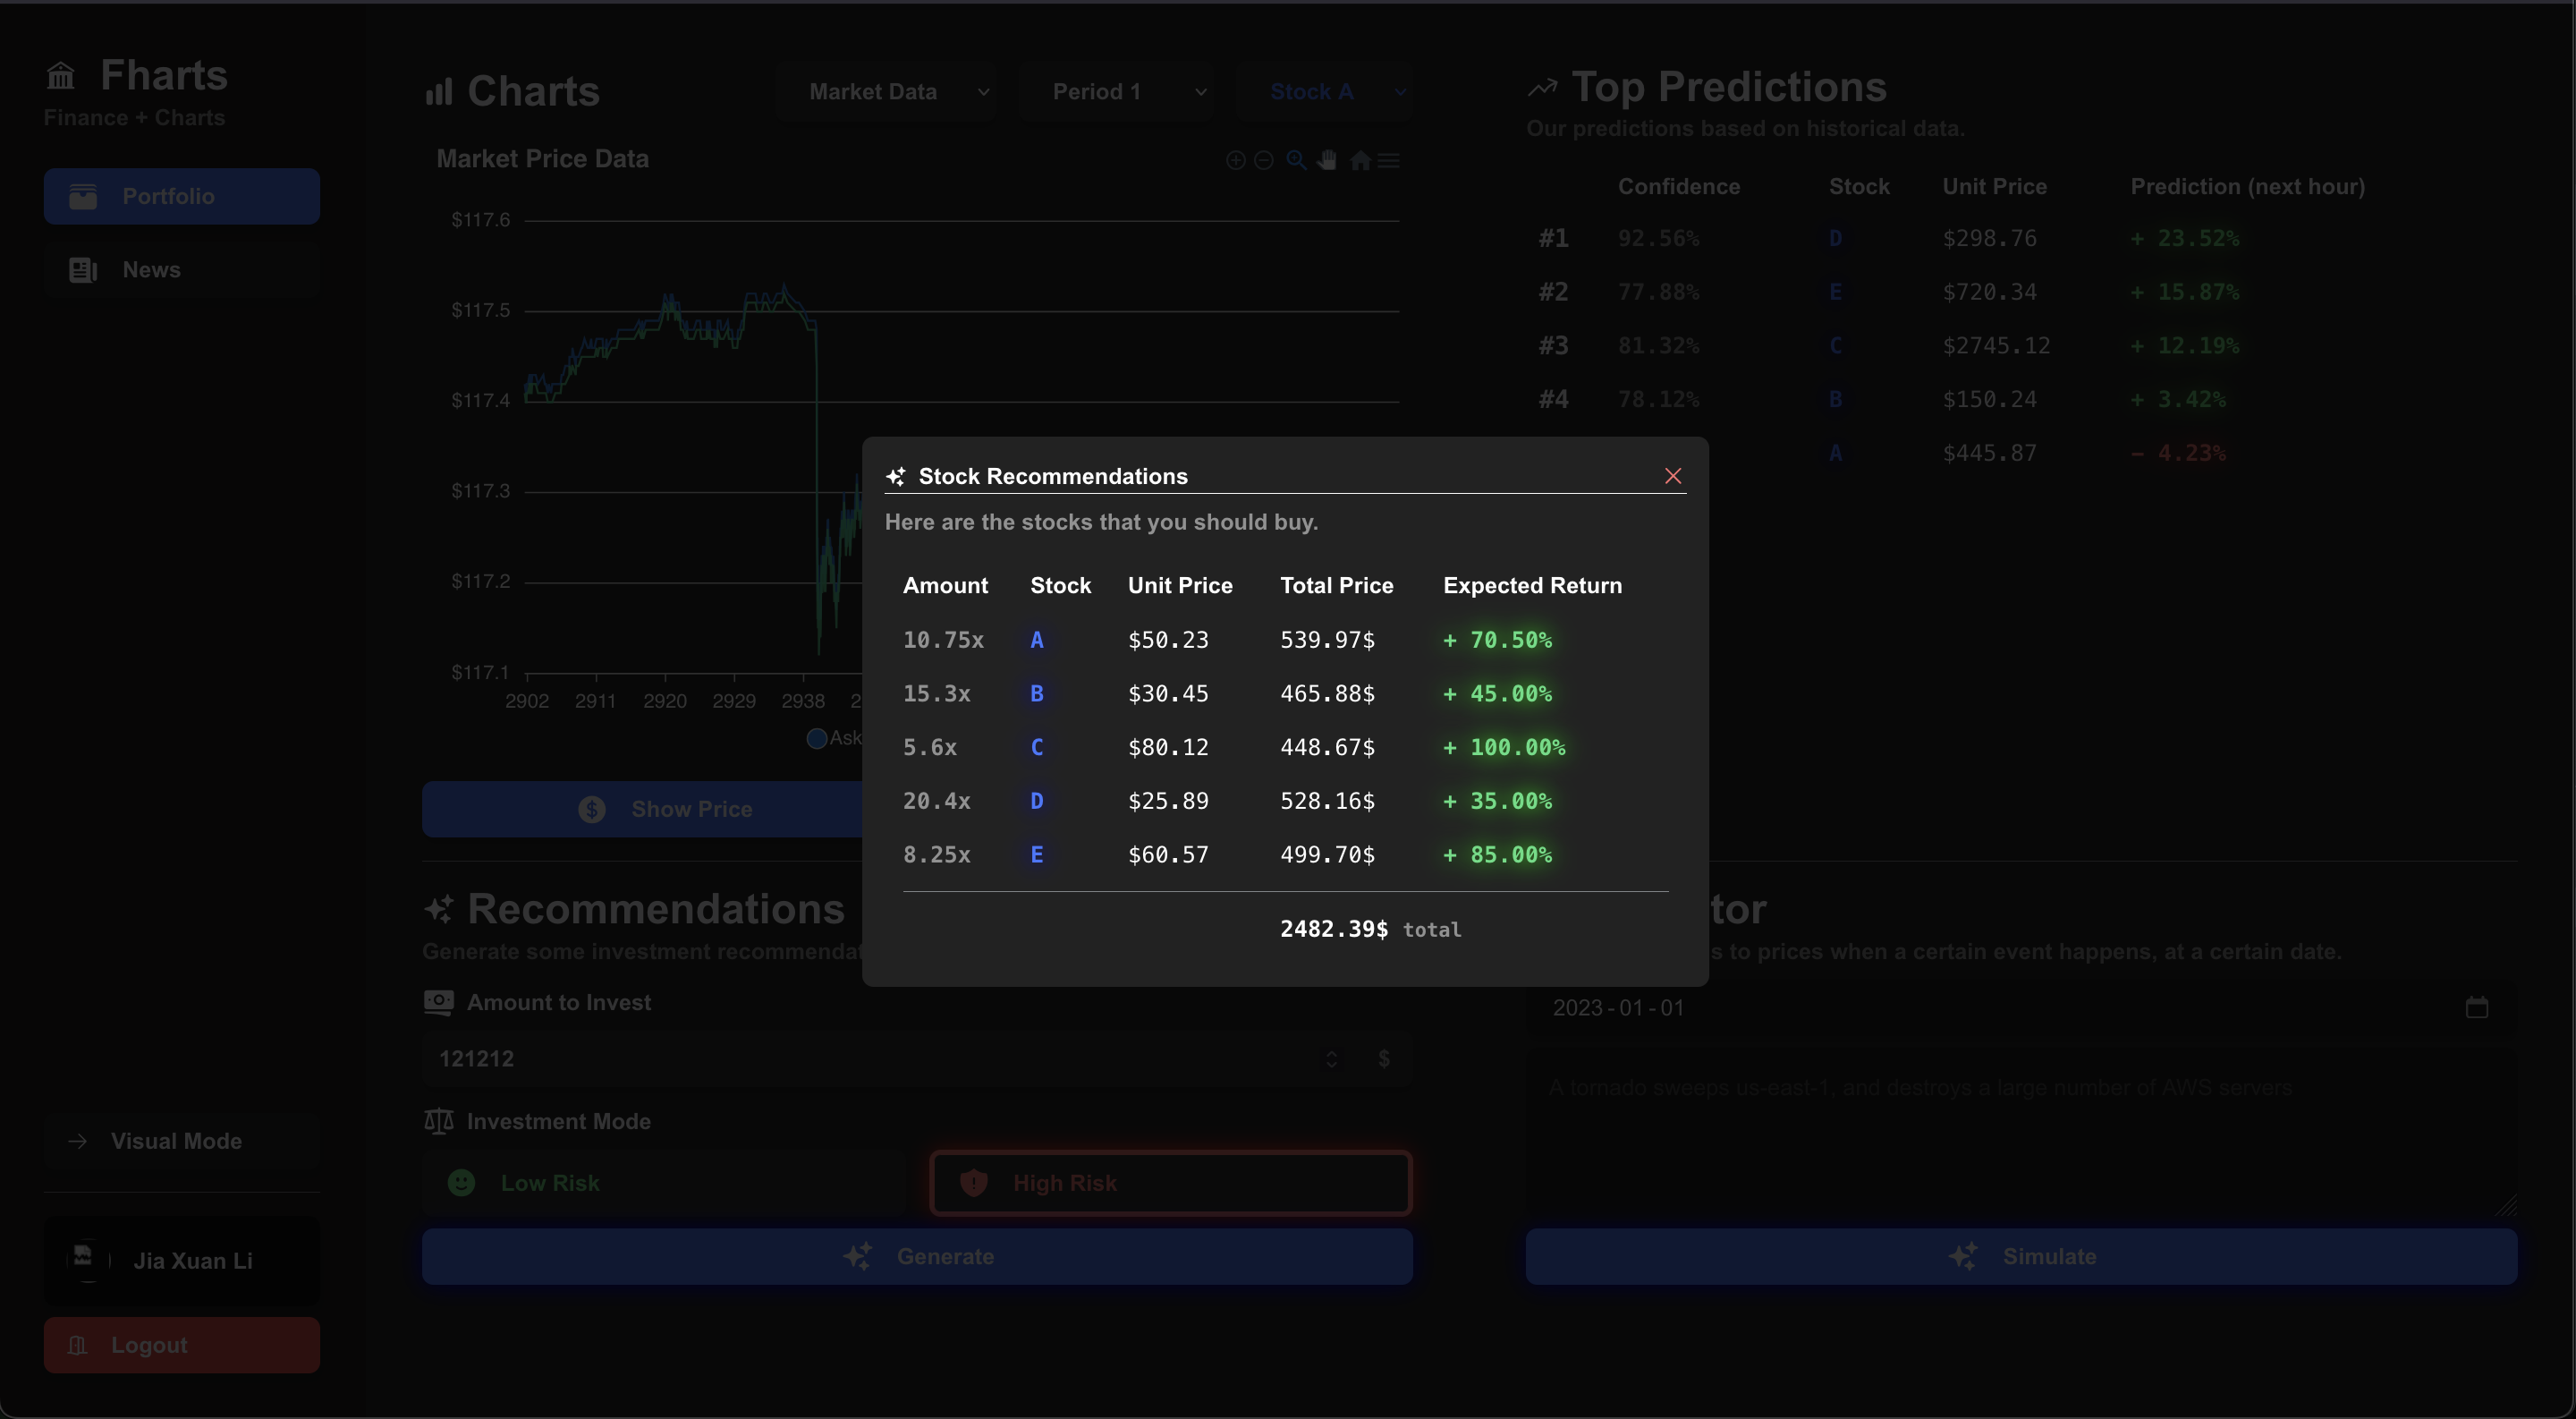Go to News in sidebar

tap(181, 270)
